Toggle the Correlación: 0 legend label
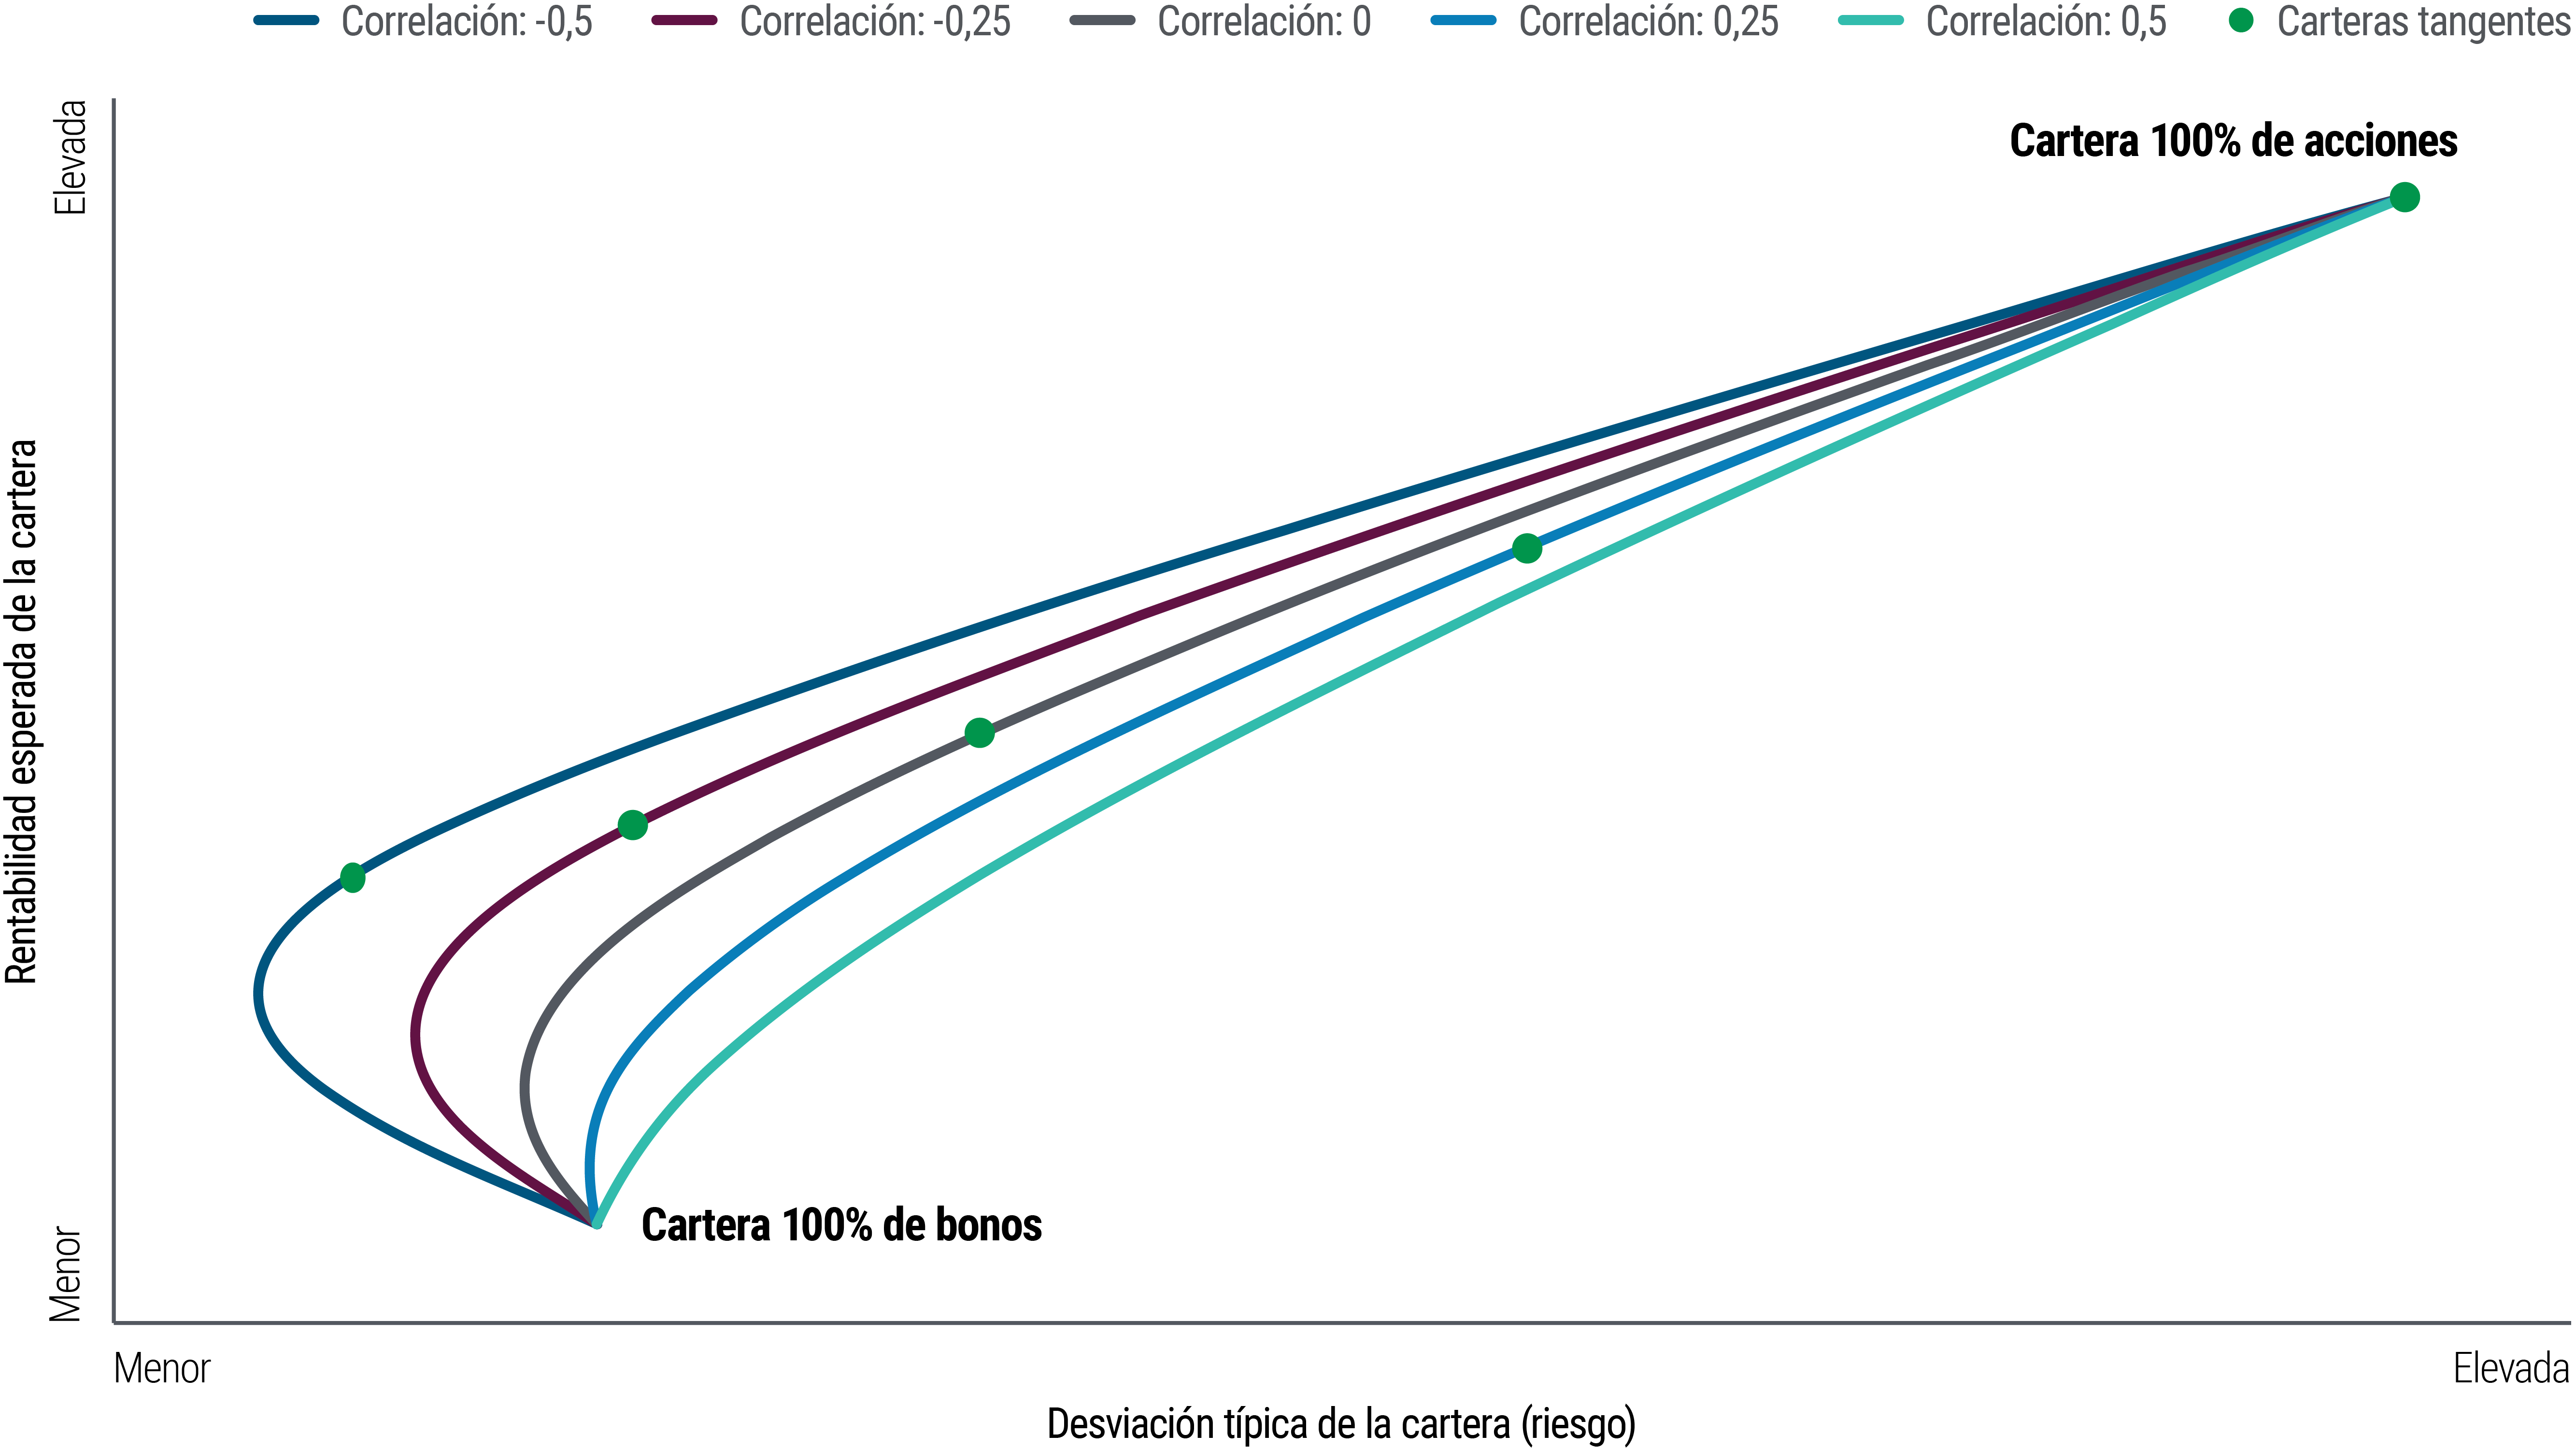Viewport: 2576px width, 1449px height. point(1264,21)
